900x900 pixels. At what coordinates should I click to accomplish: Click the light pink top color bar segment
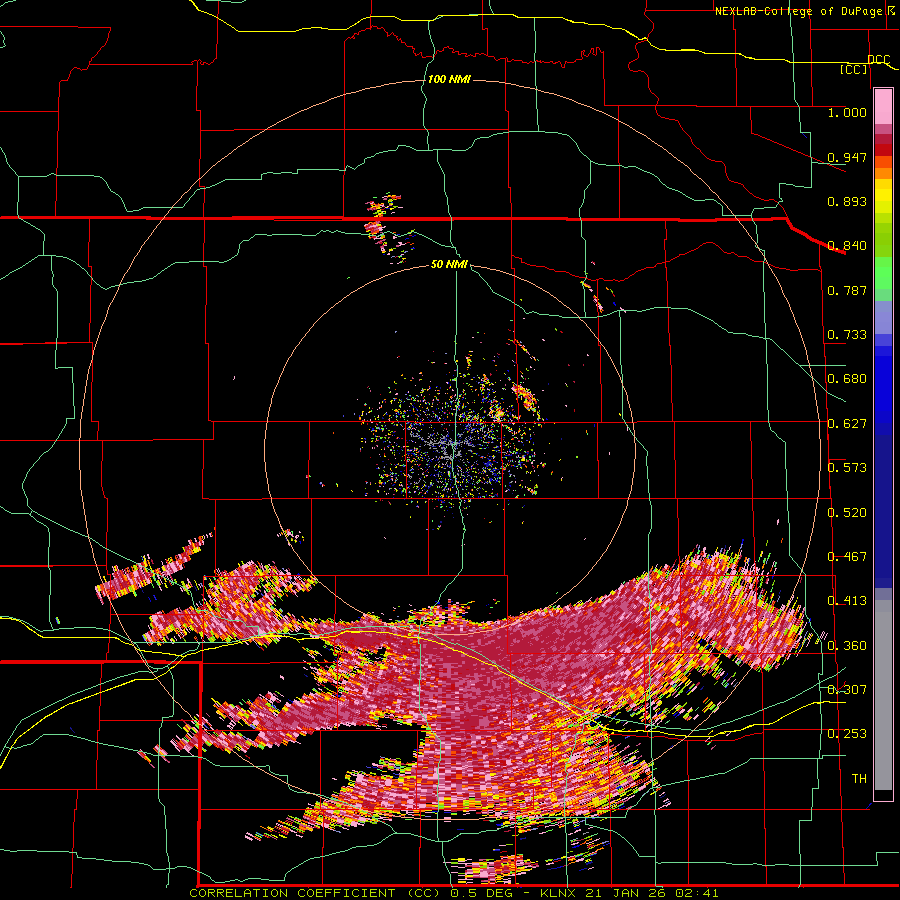point(883,106)
